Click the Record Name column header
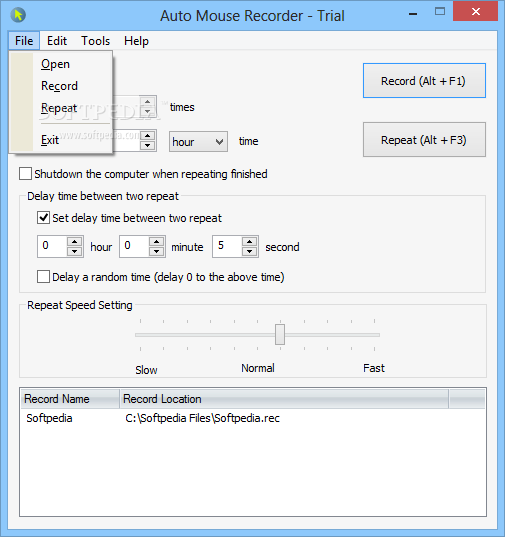Image resolution: width=505 pixels, height=537 pixels. tap(70, 399)
